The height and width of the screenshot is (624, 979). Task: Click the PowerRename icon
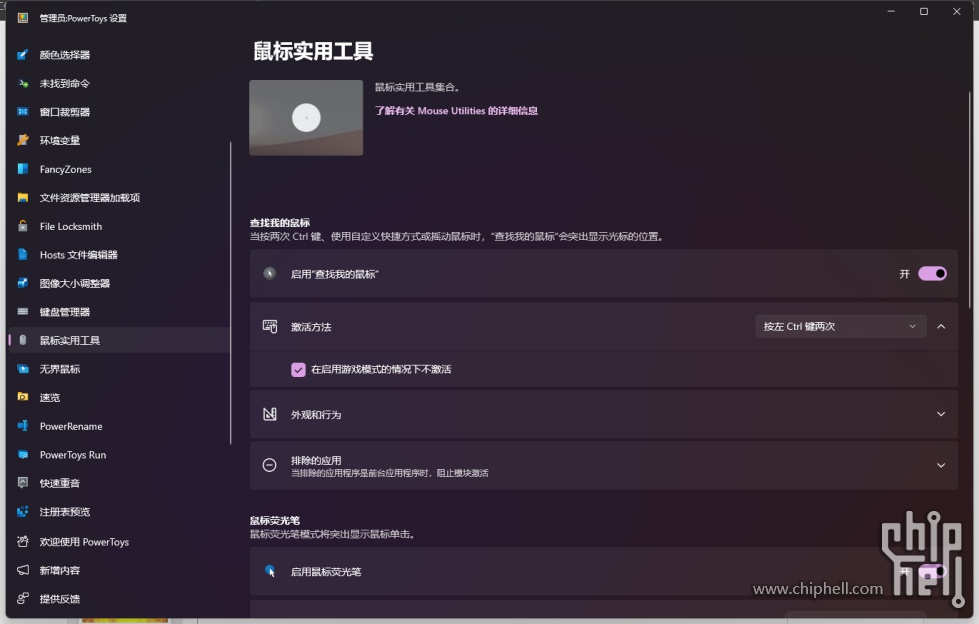[x=22, y=426]
